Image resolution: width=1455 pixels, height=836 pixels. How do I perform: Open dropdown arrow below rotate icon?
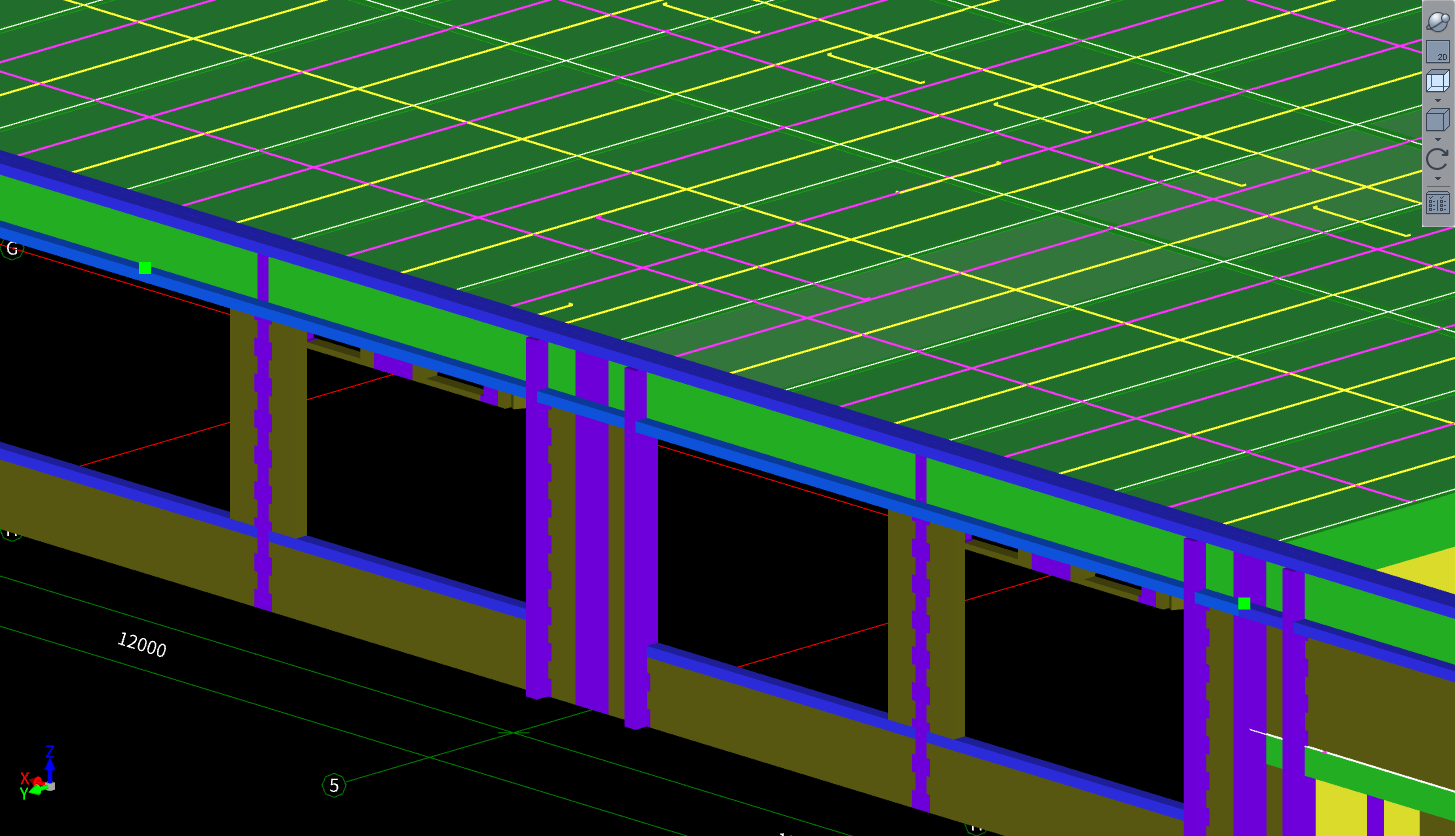(x=1438, y=179)
